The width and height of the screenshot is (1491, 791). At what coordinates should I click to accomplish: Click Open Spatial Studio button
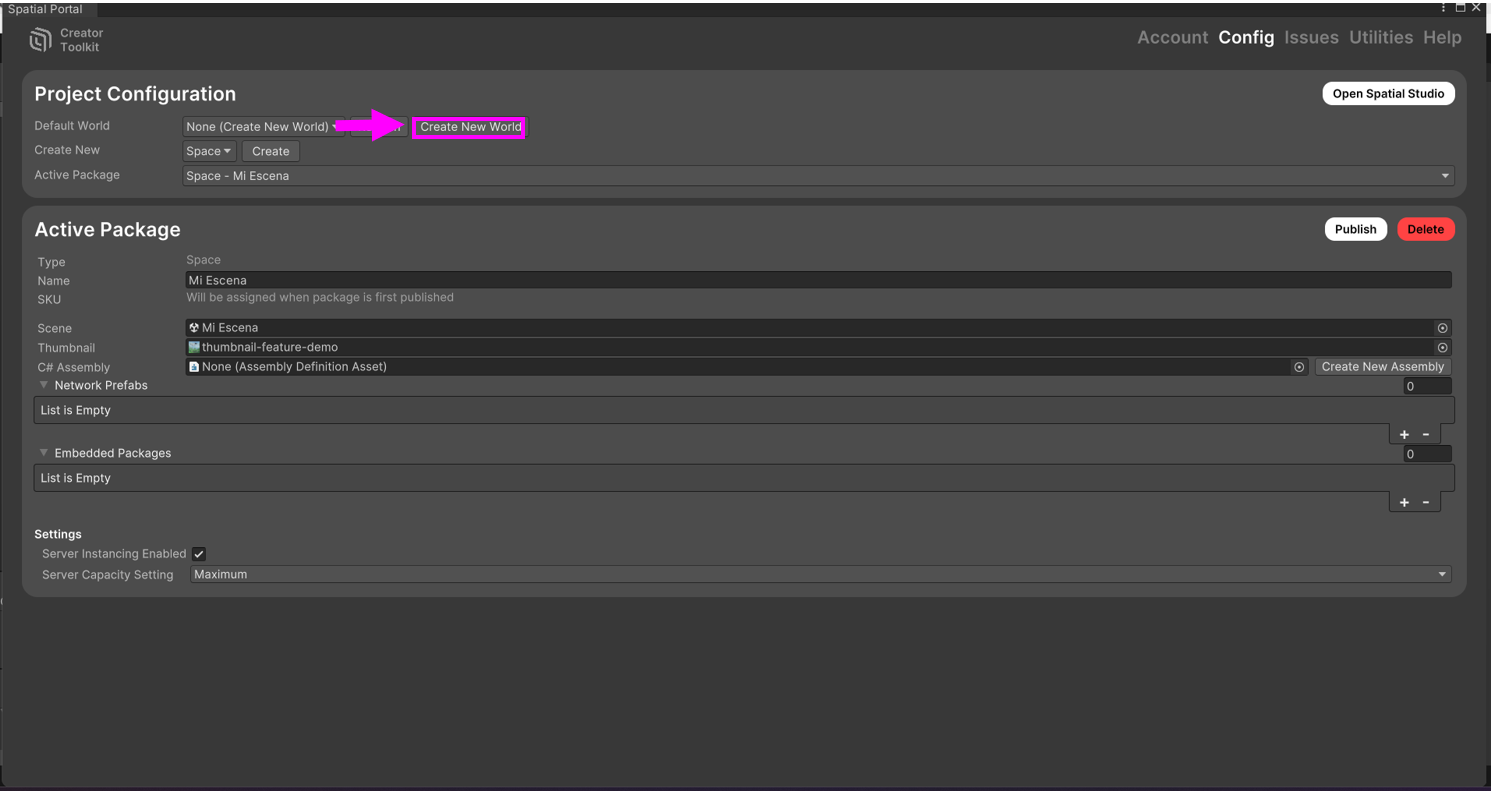(1388, 93)
